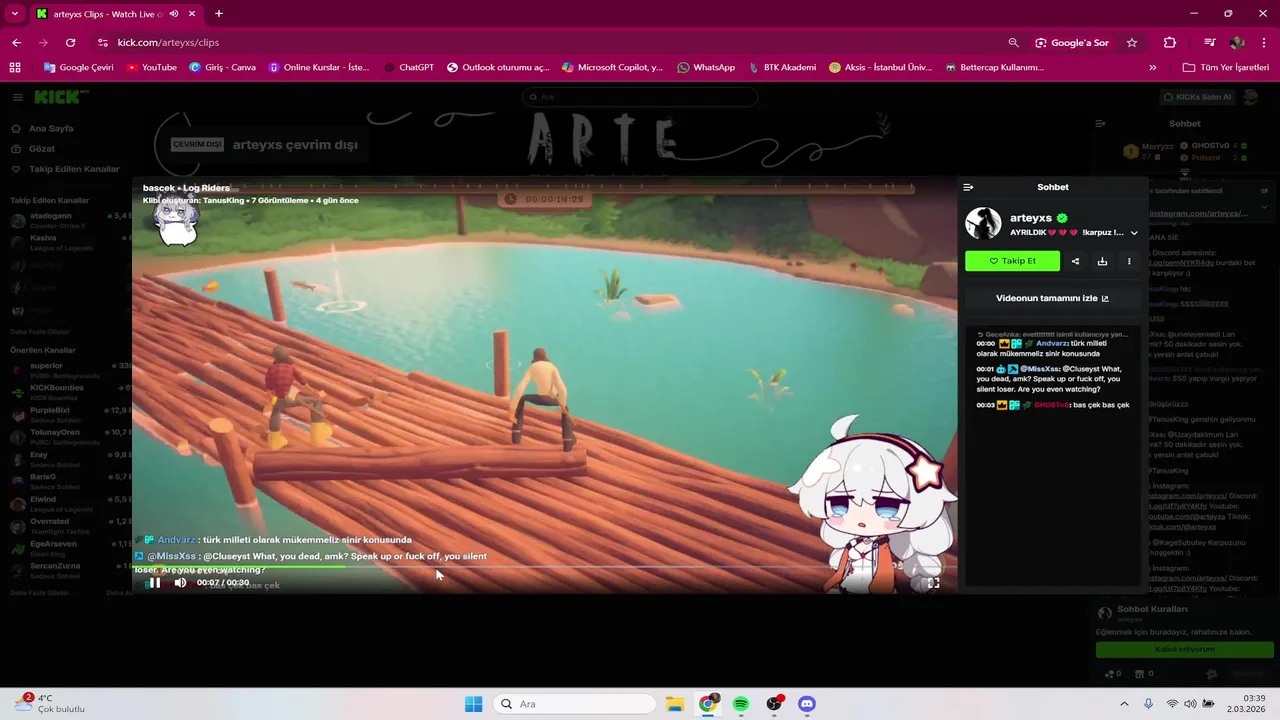Screen dimensions: 1280x720
Task: Open the ChatGPT bookmark
Action: point(409,67)
